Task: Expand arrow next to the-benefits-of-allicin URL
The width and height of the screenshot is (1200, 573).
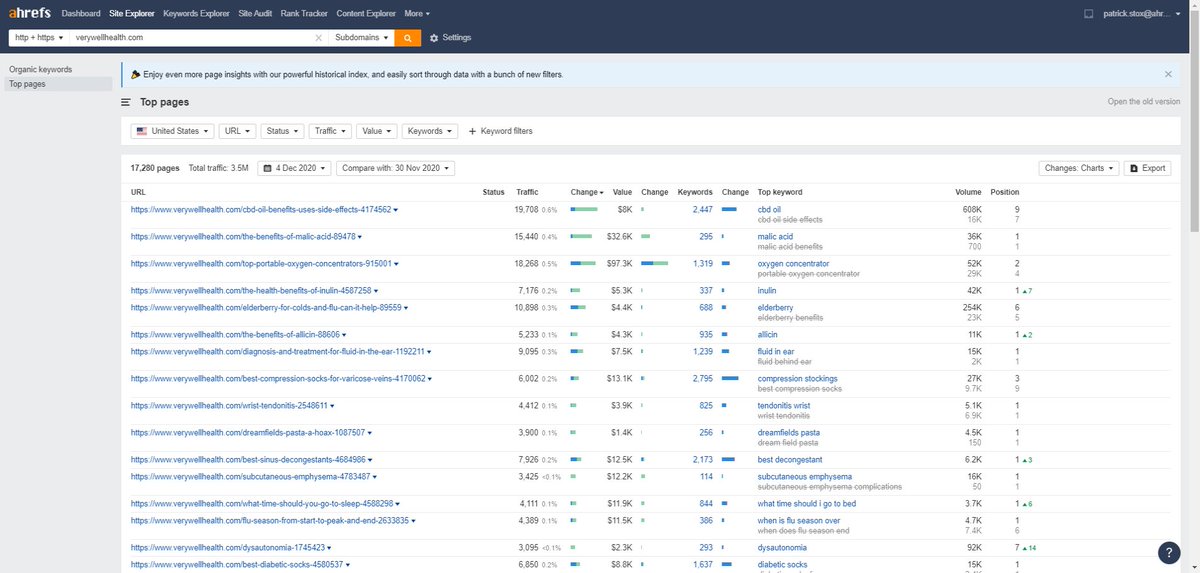Action: (346, 334)
